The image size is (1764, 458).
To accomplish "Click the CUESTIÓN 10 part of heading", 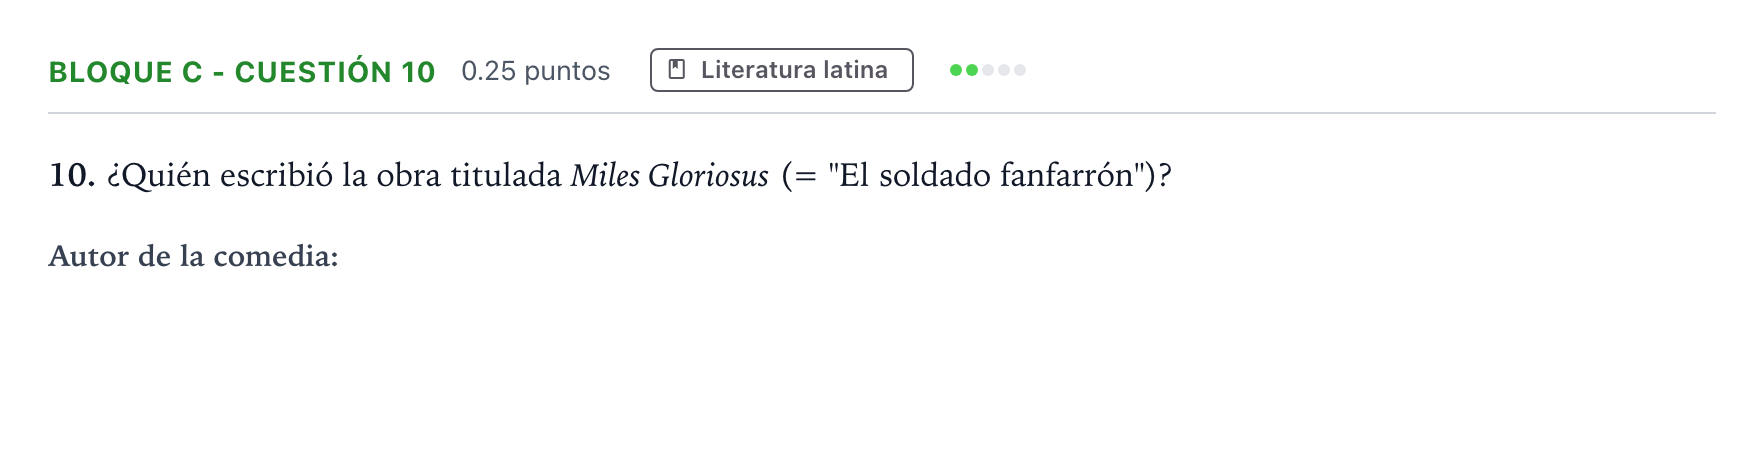I will (x=335, y=72).
